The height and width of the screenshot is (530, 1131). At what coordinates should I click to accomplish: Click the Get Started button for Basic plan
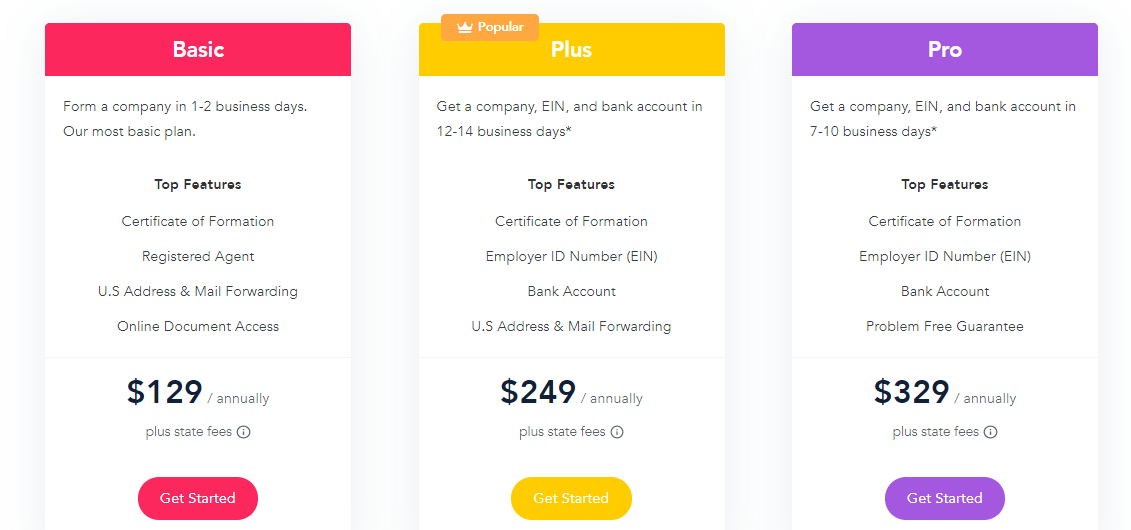[x=198, y=498]
